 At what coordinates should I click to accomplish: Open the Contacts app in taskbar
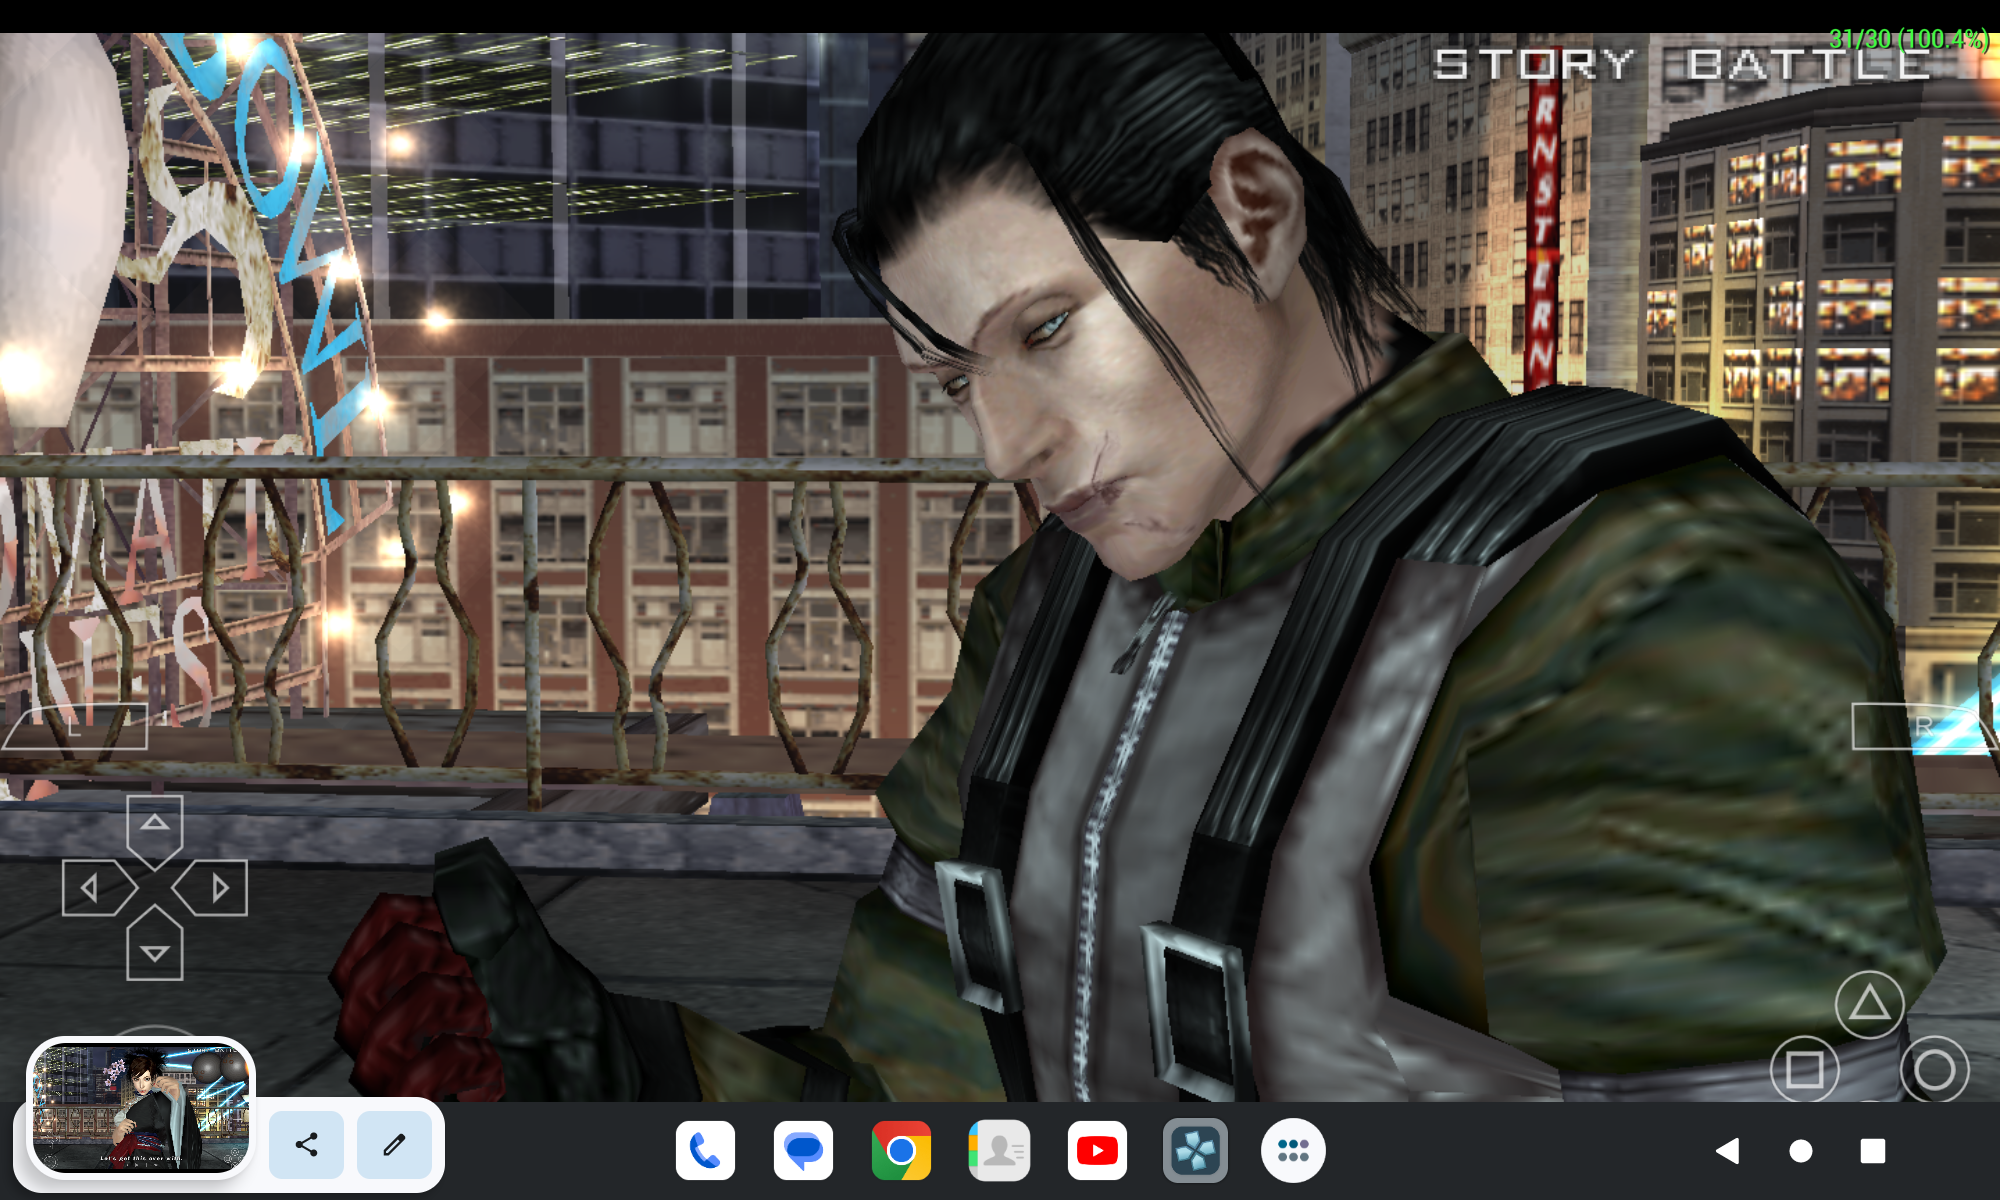tap(999, 1151)
